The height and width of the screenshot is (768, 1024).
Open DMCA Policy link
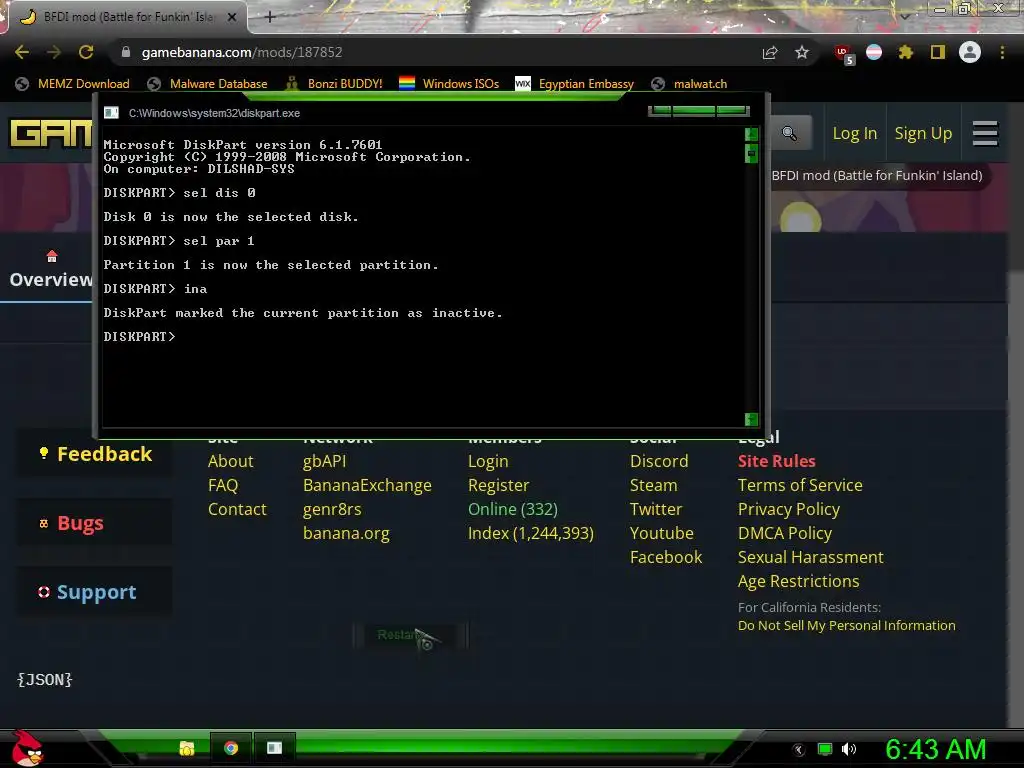coord(785,534)
